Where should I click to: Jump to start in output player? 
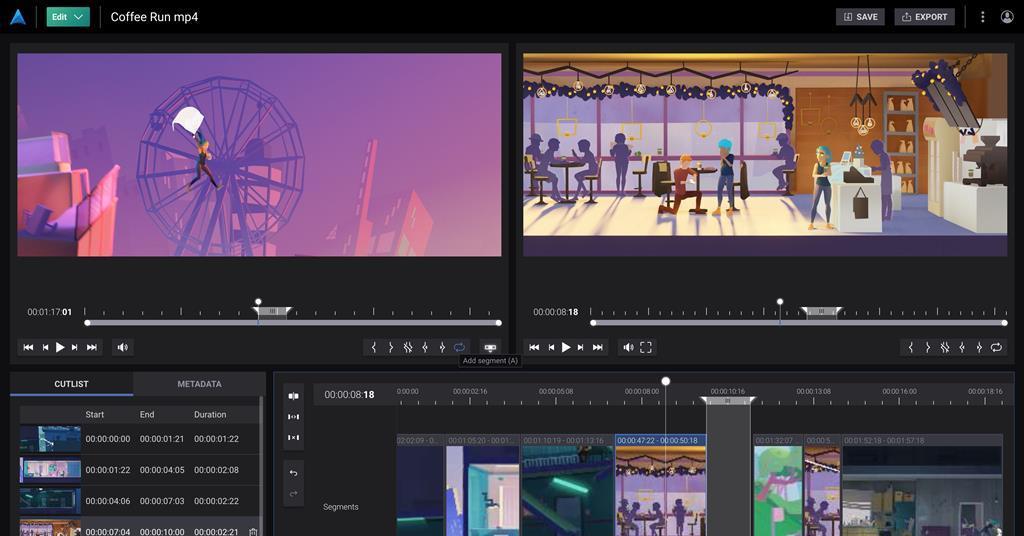[534, 347]
